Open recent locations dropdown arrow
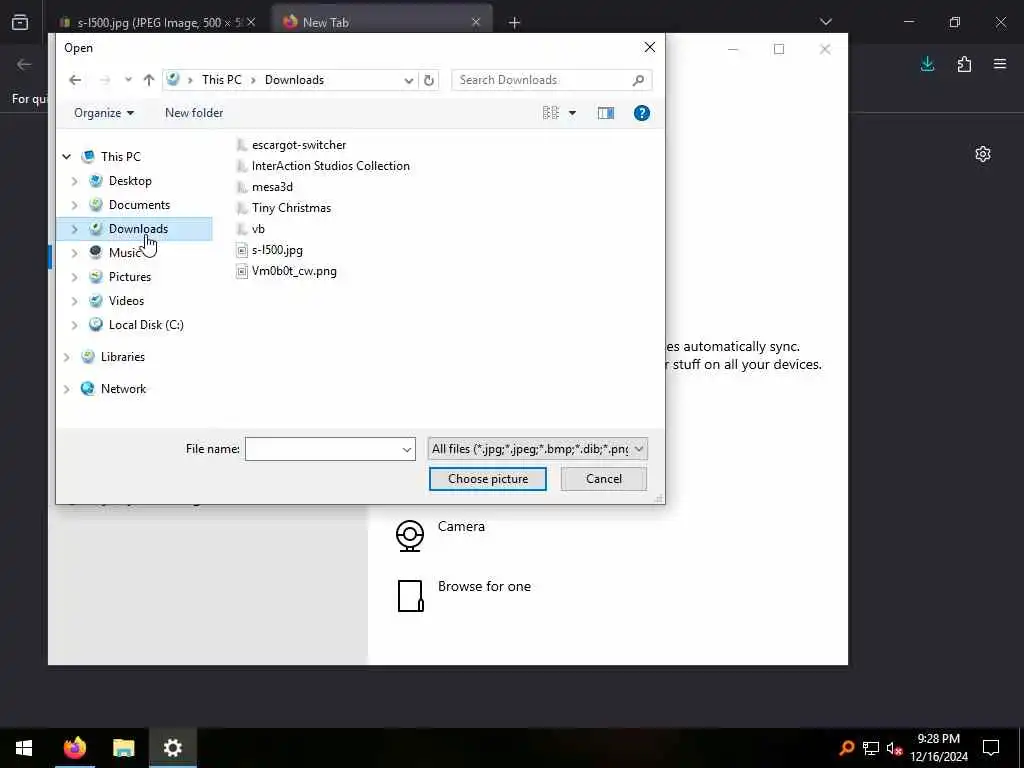Image resolution: width=1024 pixels, height=768 pixels. [128, 80]
